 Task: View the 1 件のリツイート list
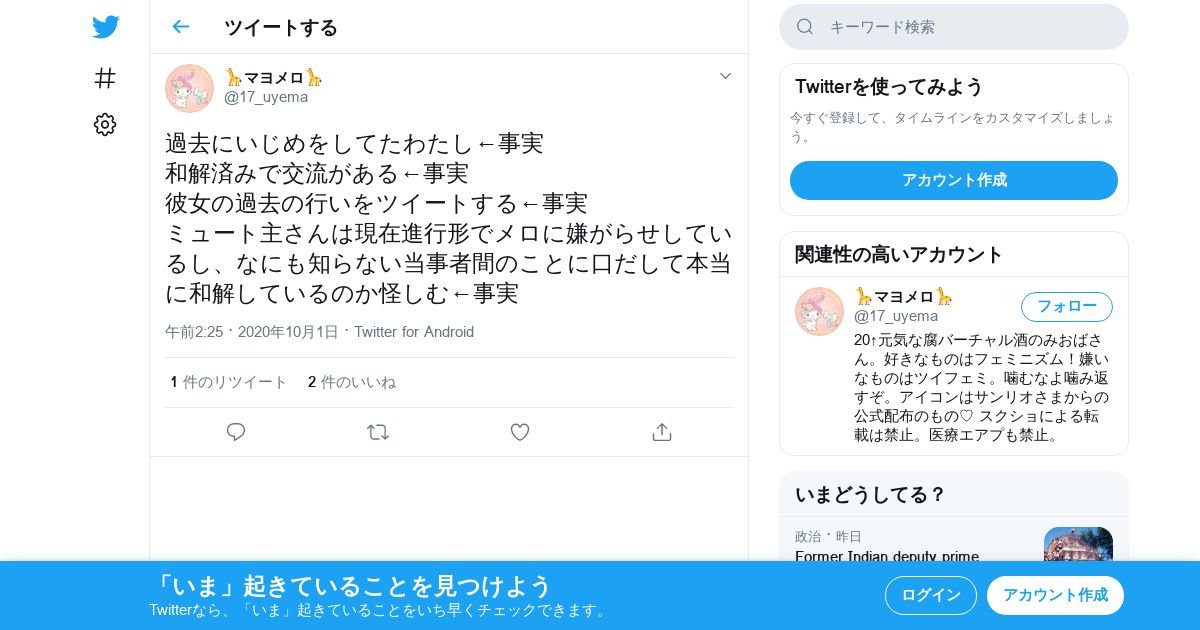229,382
